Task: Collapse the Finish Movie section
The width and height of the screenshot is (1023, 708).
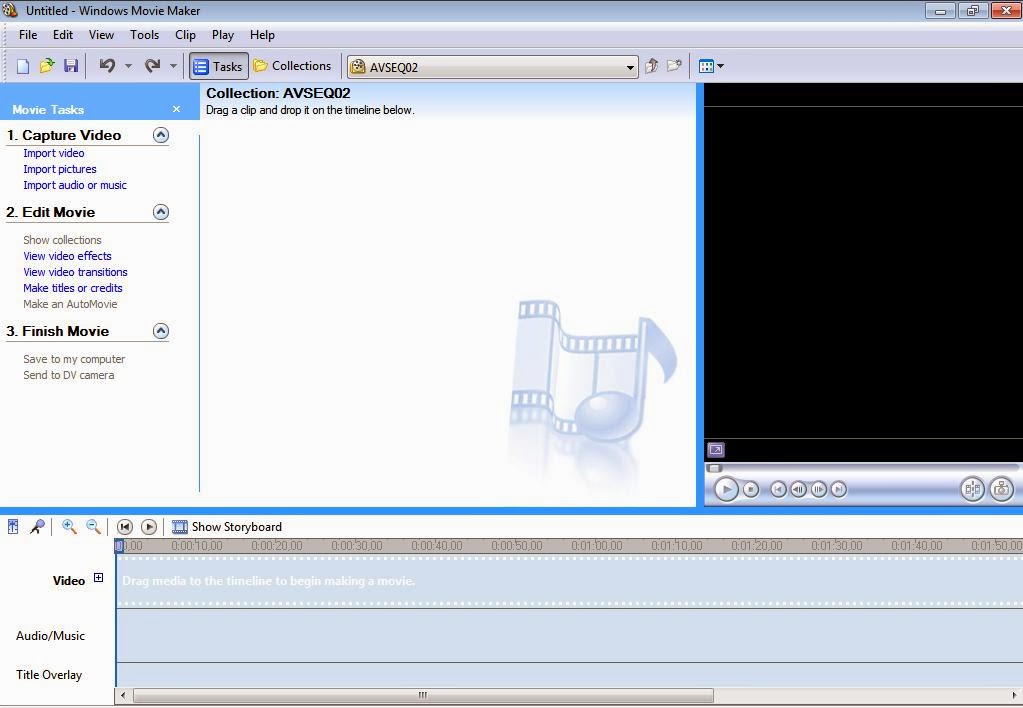Action: (x=160, y=331)
